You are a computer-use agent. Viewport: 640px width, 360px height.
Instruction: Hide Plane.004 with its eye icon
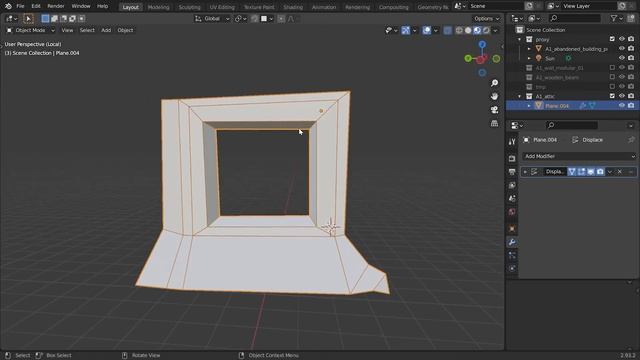(621, 106)
